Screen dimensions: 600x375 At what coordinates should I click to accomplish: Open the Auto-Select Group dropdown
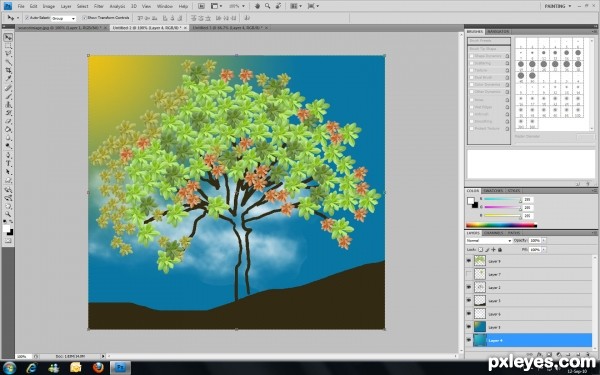[x=64, y=18]
